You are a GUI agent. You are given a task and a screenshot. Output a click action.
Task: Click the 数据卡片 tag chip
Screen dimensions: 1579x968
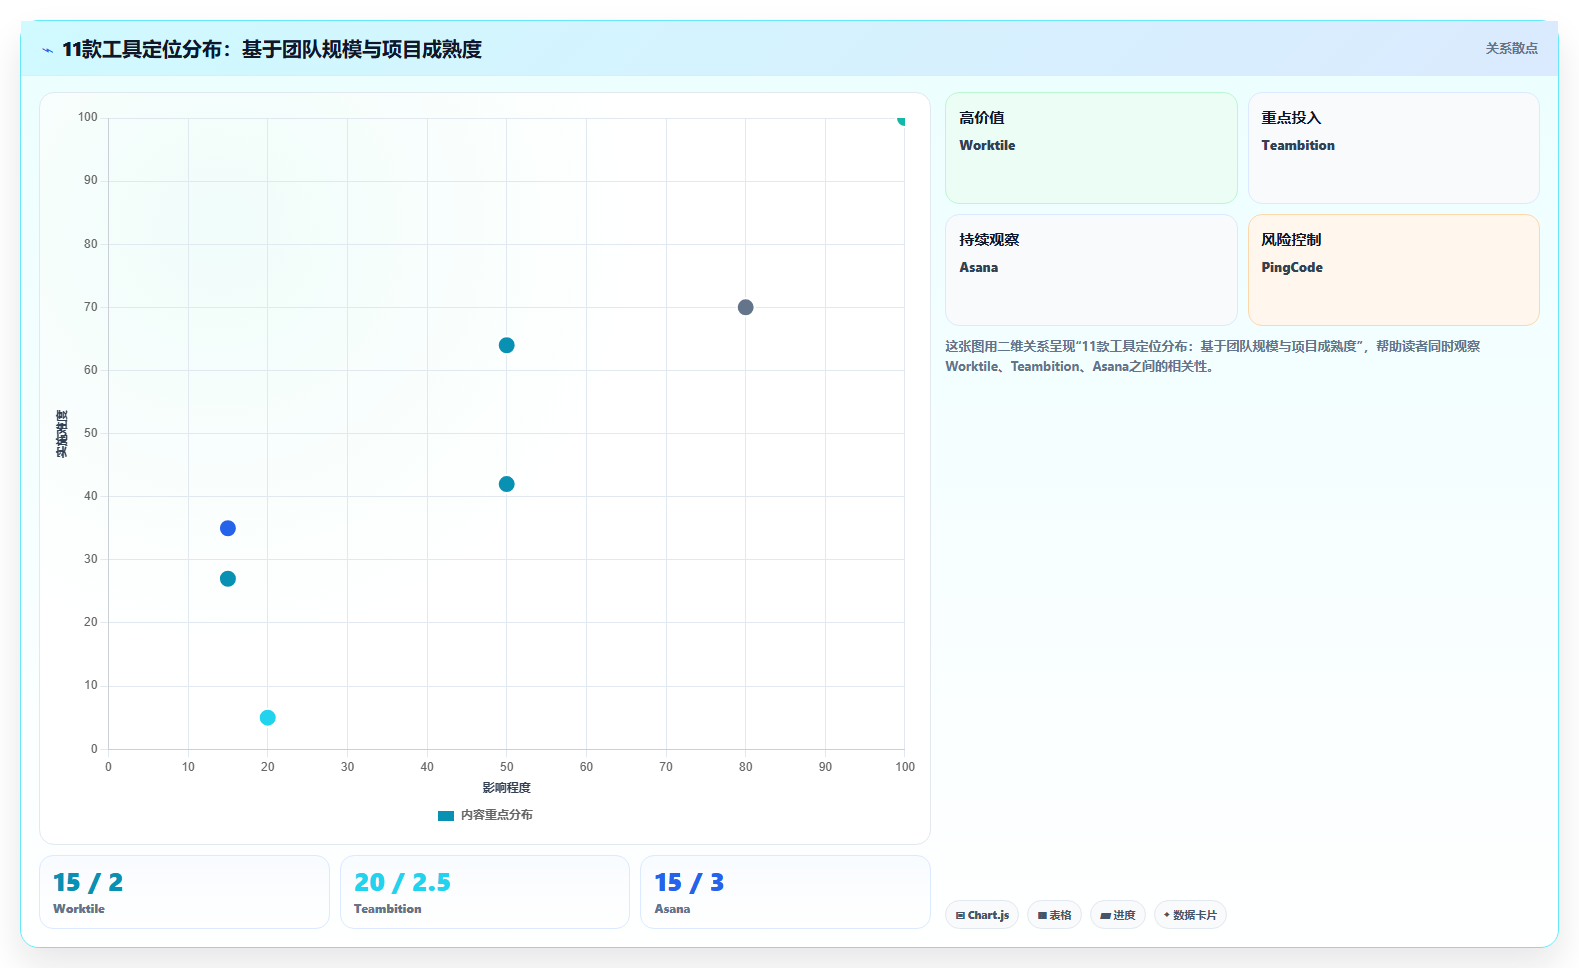tap(1190, 915)
